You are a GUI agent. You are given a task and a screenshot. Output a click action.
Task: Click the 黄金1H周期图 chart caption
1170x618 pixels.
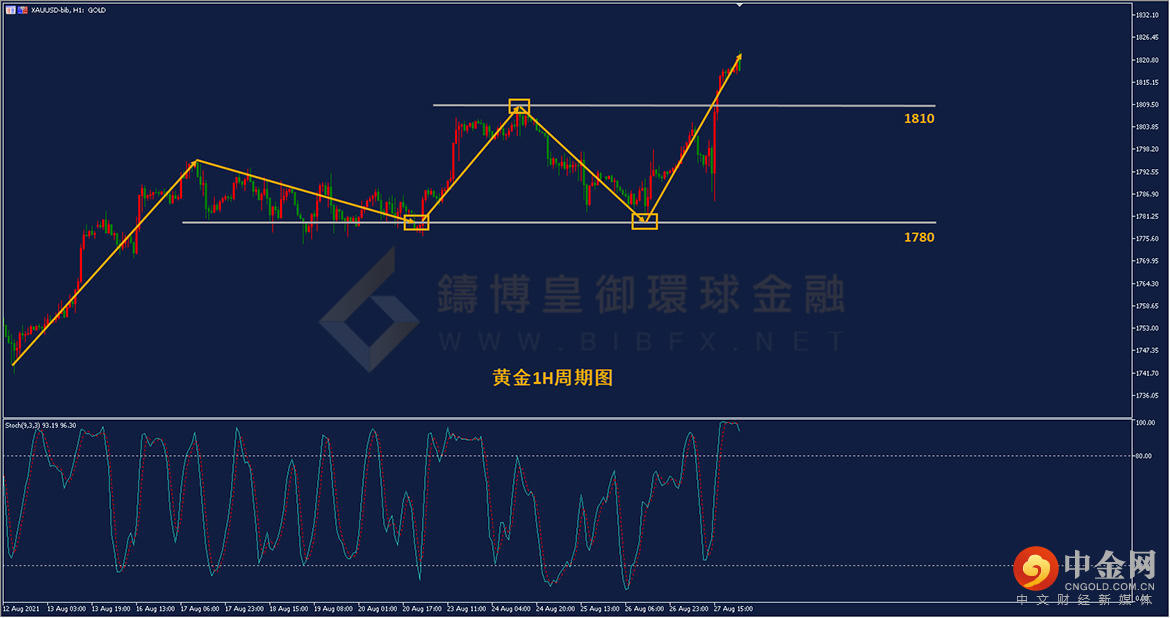[553, 378]
